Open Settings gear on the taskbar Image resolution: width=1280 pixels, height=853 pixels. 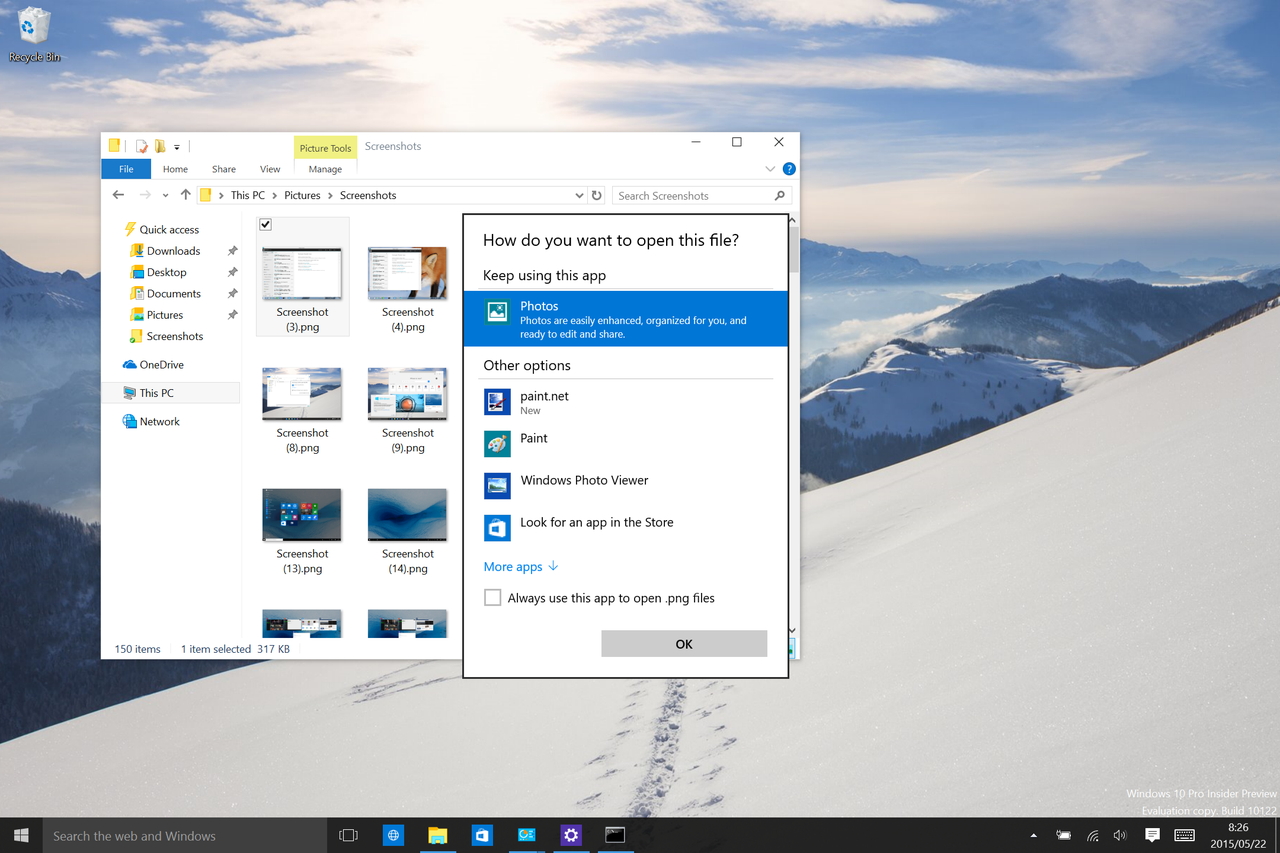click(571, 835)
